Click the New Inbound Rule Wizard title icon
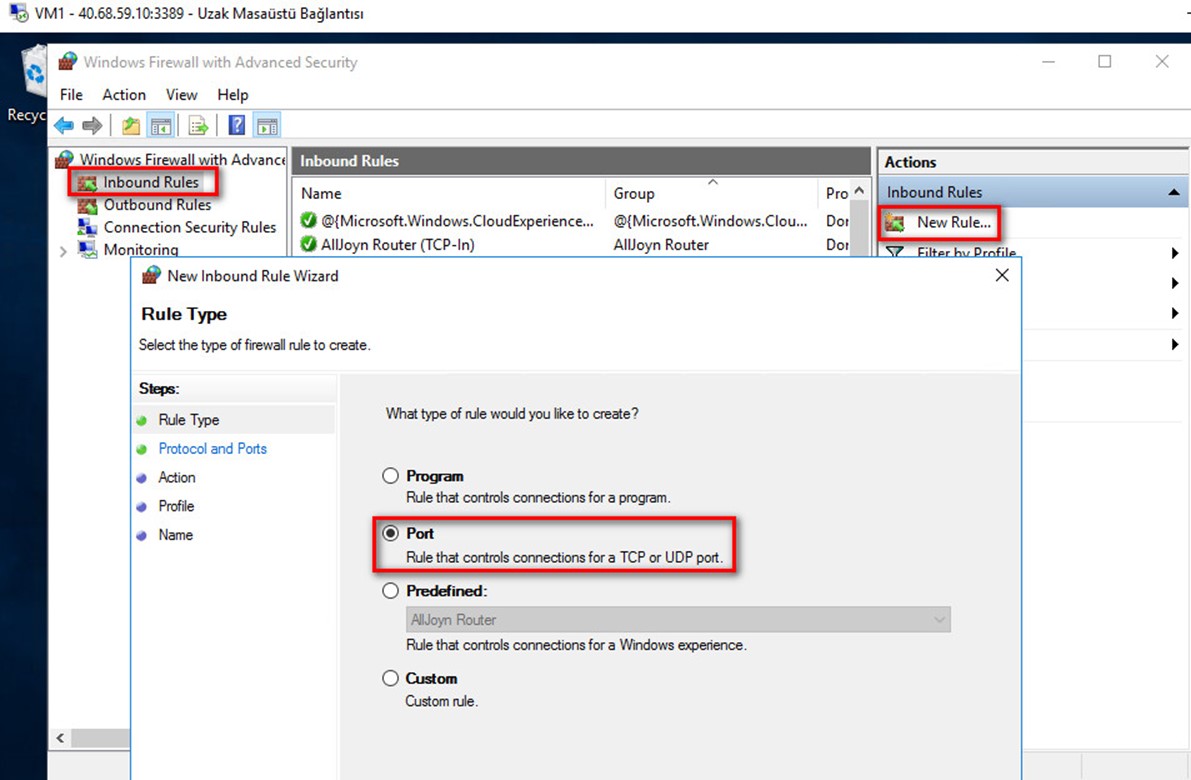The image size is (1191, 780). pyautogui.click(x=151, y=276)
